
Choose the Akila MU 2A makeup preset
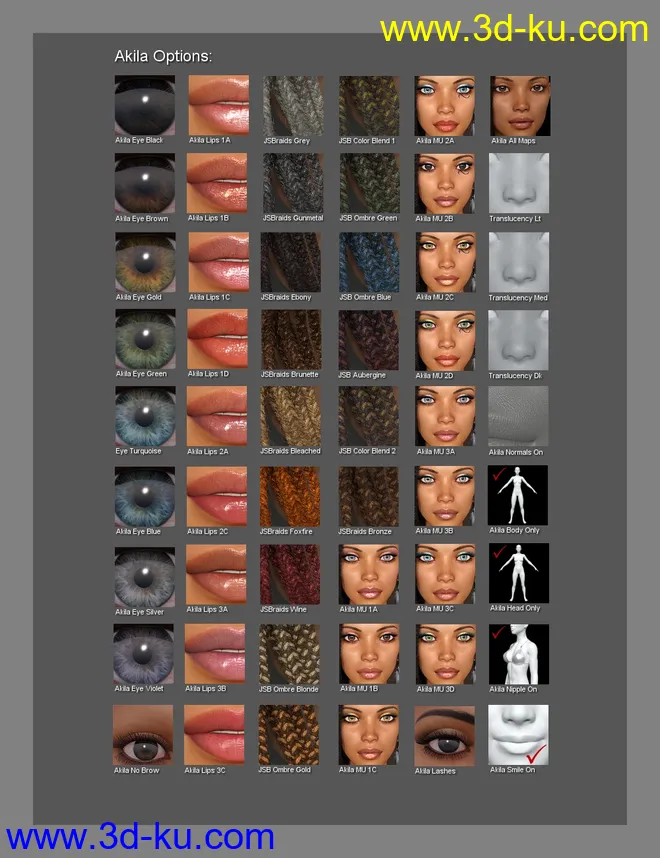[445, 106]
